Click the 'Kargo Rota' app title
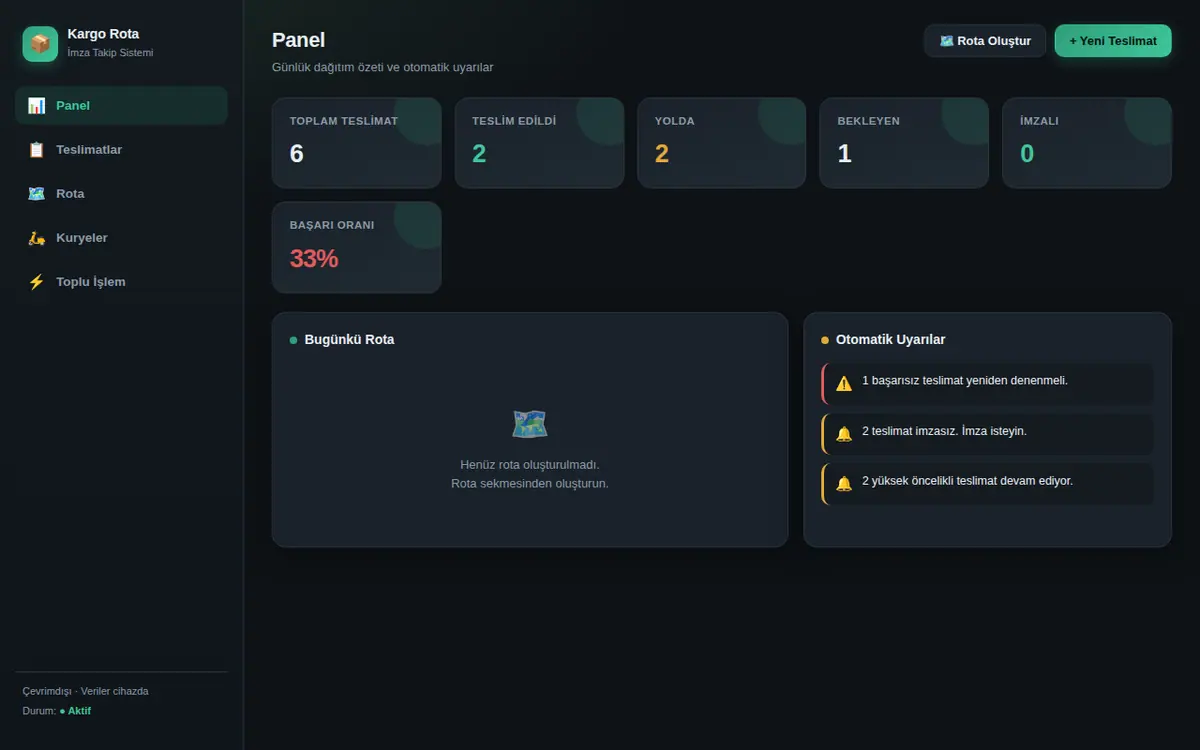 tap(103, 34)
